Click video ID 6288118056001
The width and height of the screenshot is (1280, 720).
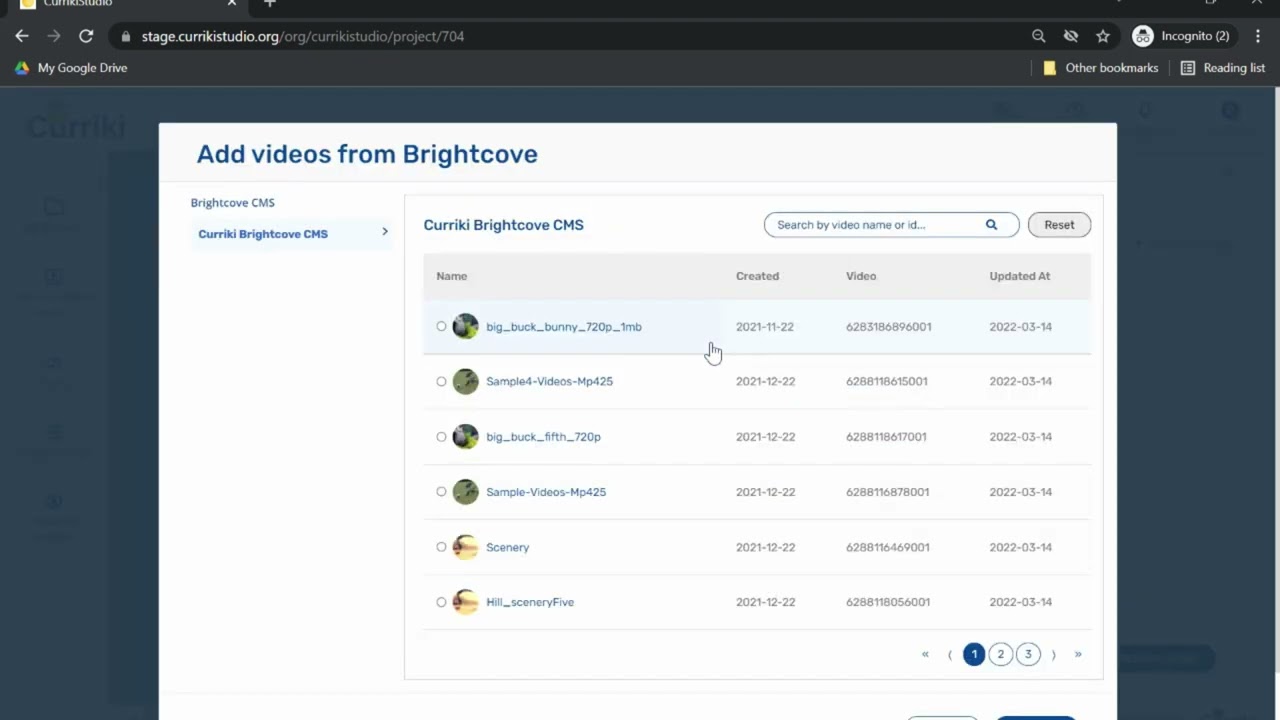pos(888,603)
